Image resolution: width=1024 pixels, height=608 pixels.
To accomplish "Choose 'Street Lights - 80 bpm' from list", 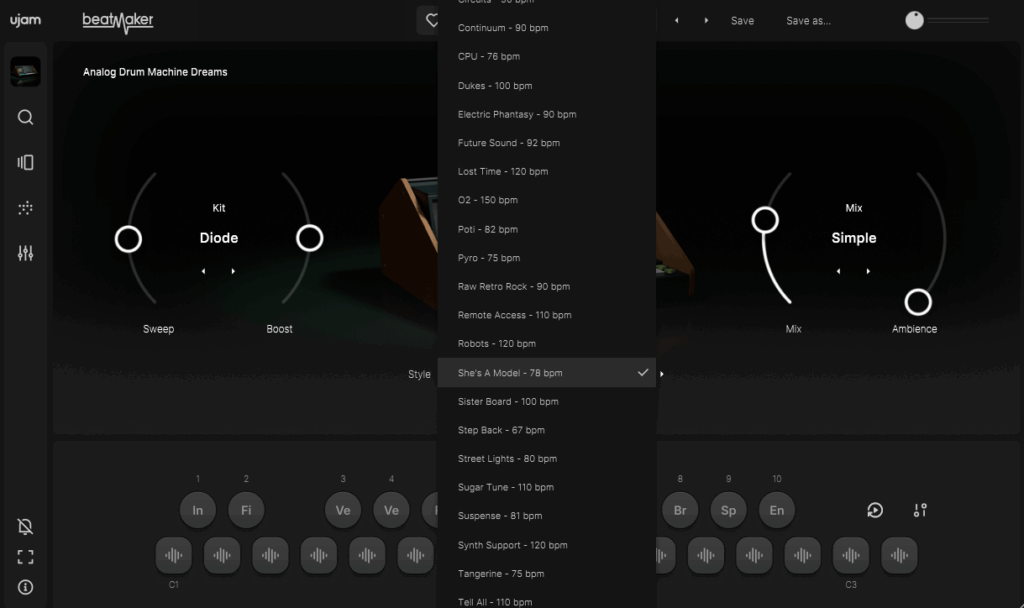I will tap(507, 459).
